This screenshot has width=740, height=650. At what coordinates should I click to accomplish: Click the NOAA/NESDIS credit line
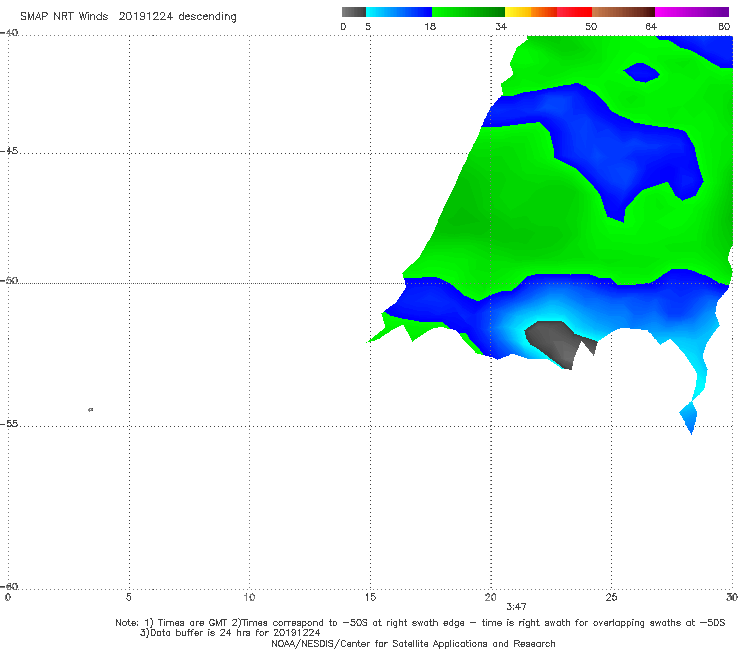point(413,643)
